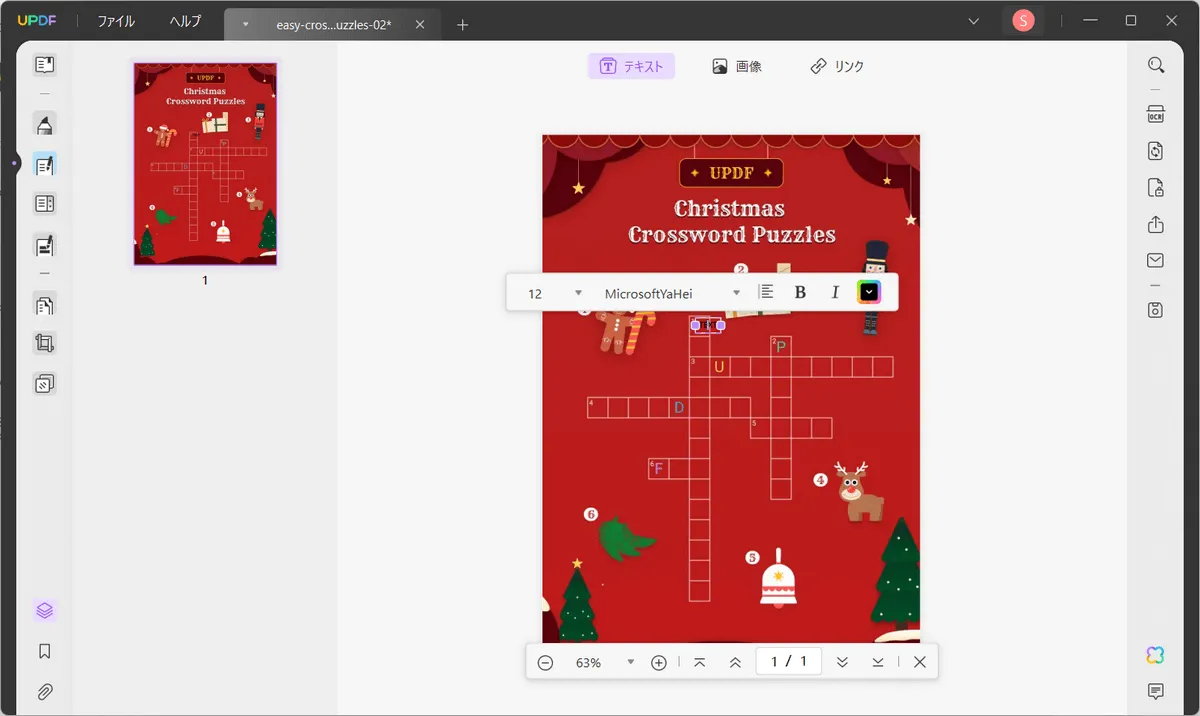The width and height of the screenshot is (1200, 716).
Task: Open the ヘルプ menu
Action: 184,21
